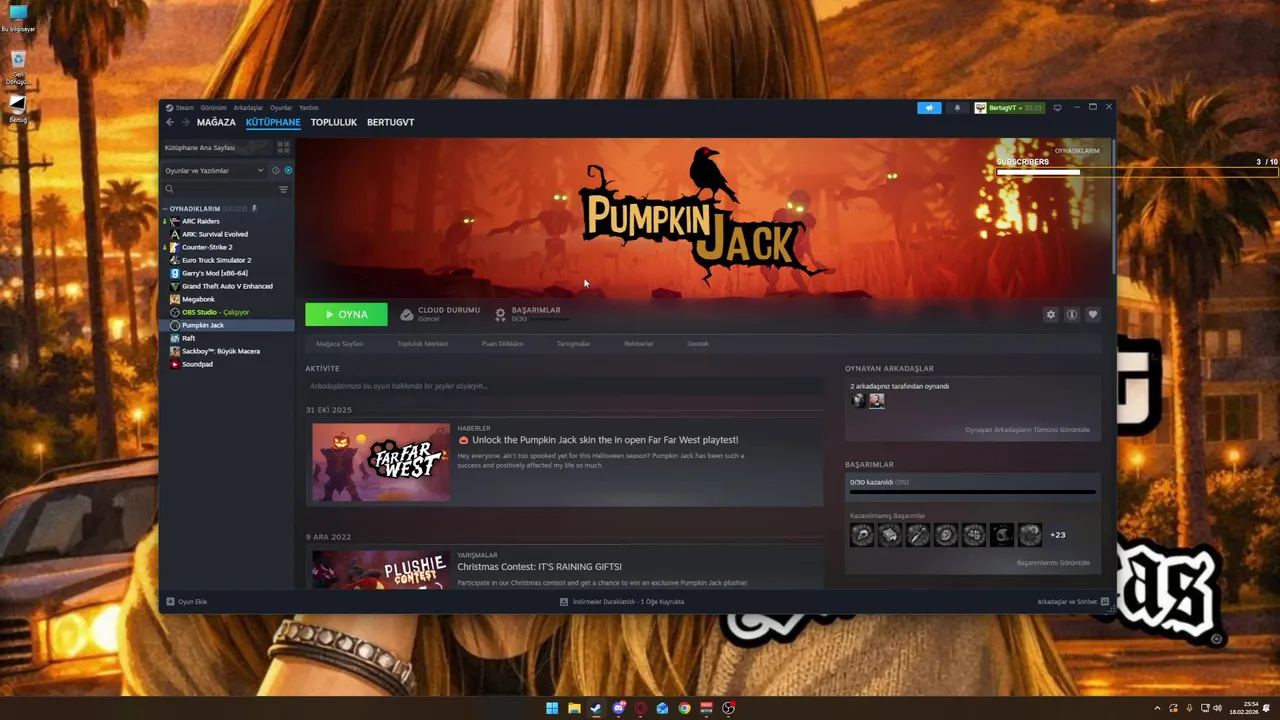The image size is (1280, 720).
Task: Open collections grid view icon
Action: (283, 147)
